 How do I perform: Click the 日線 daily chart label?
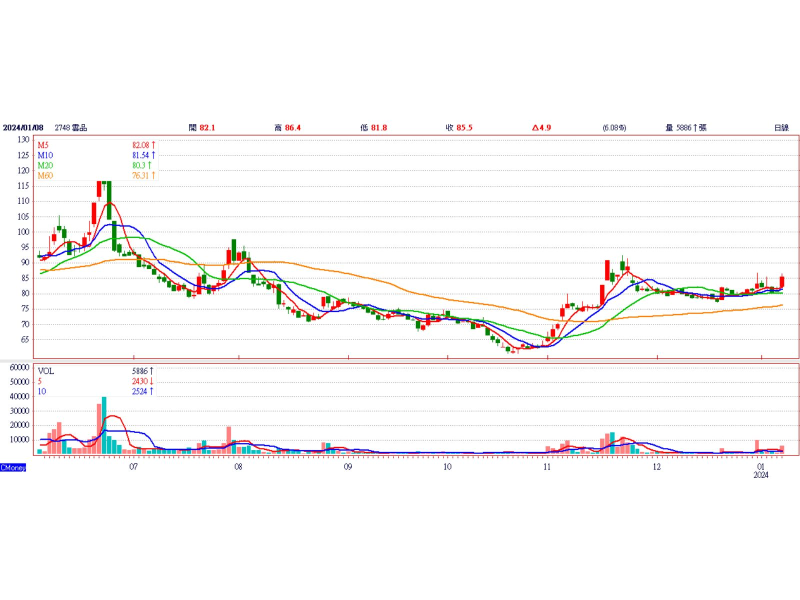[781, 128]
